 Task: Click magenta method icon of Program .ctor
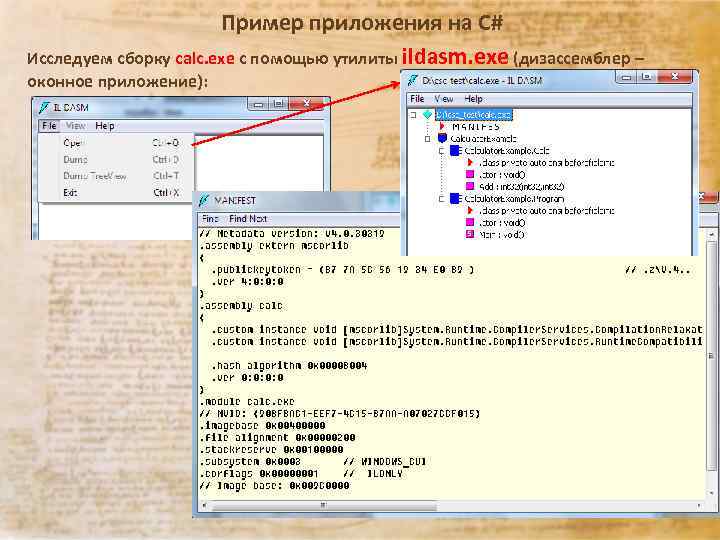[x=470, y=222]
